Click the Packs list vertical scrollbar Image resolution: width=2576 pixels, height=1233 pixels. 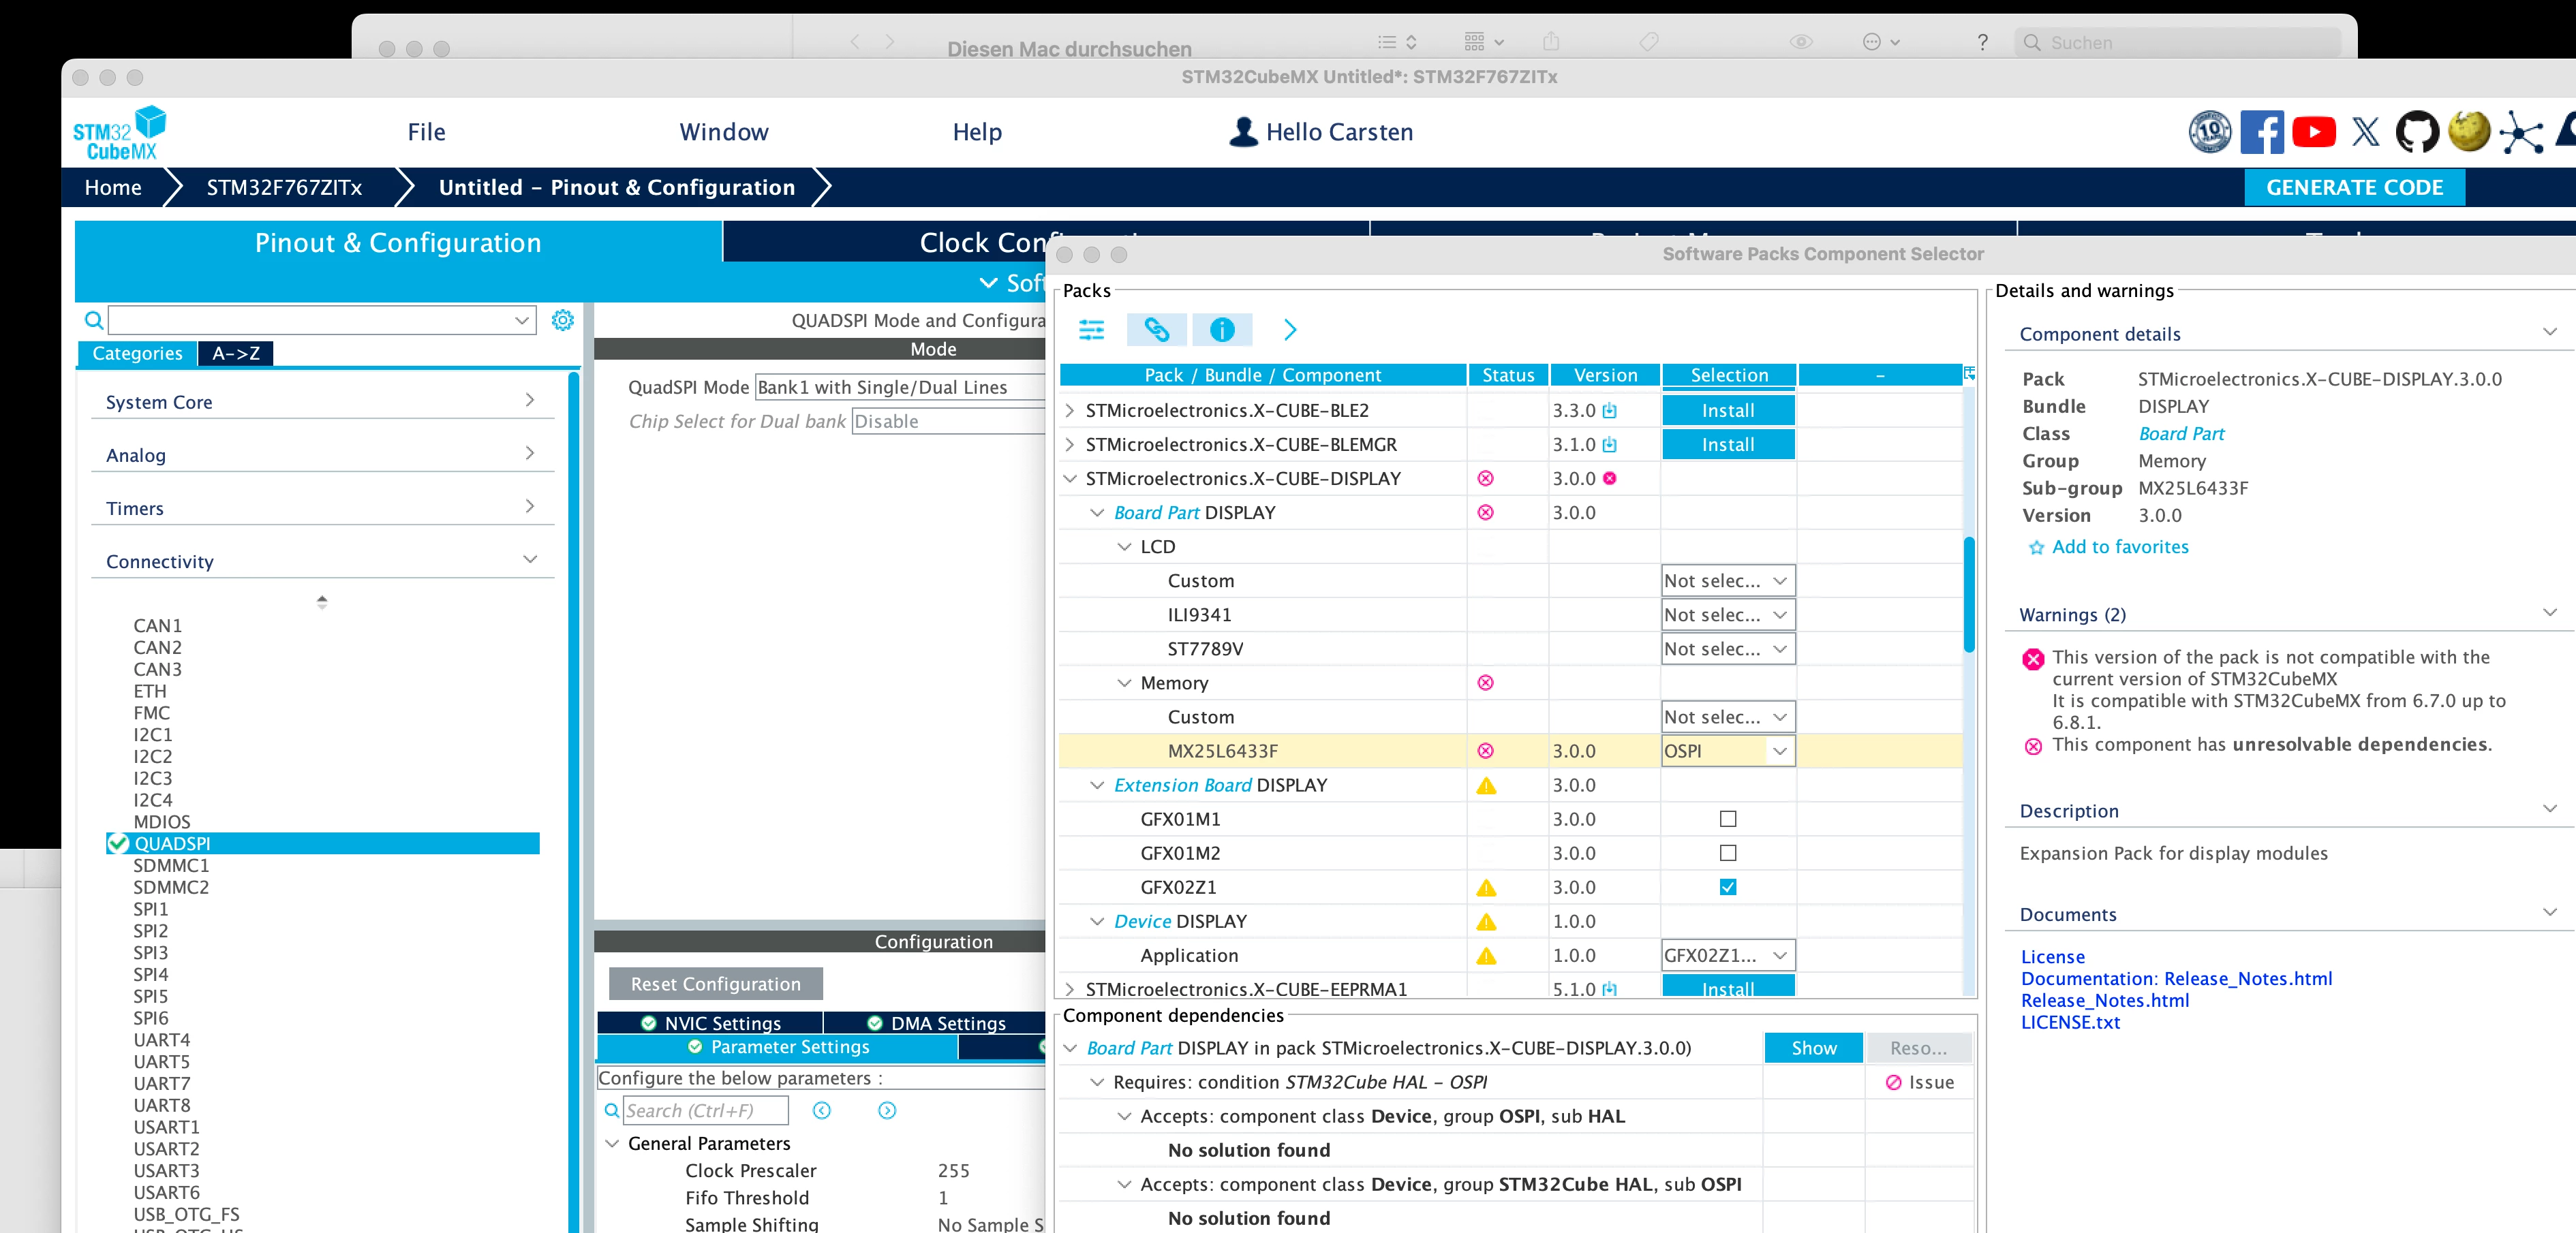pyautogui.click(x=1968, y=594)
